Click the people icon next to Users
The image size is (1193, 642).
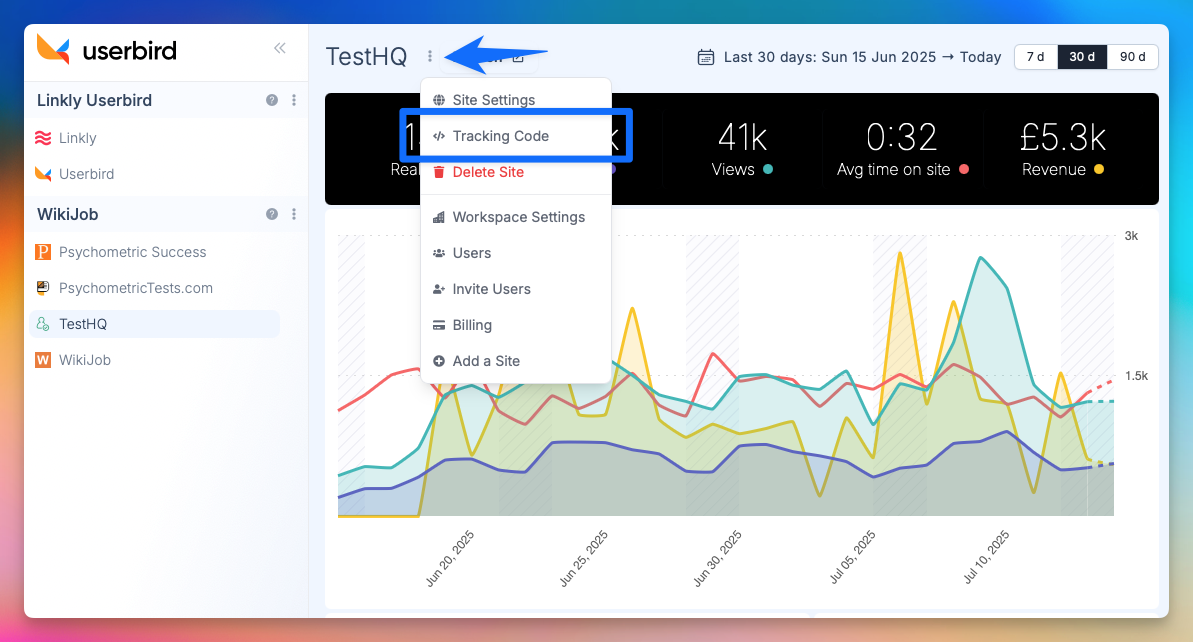pos(439,253)
